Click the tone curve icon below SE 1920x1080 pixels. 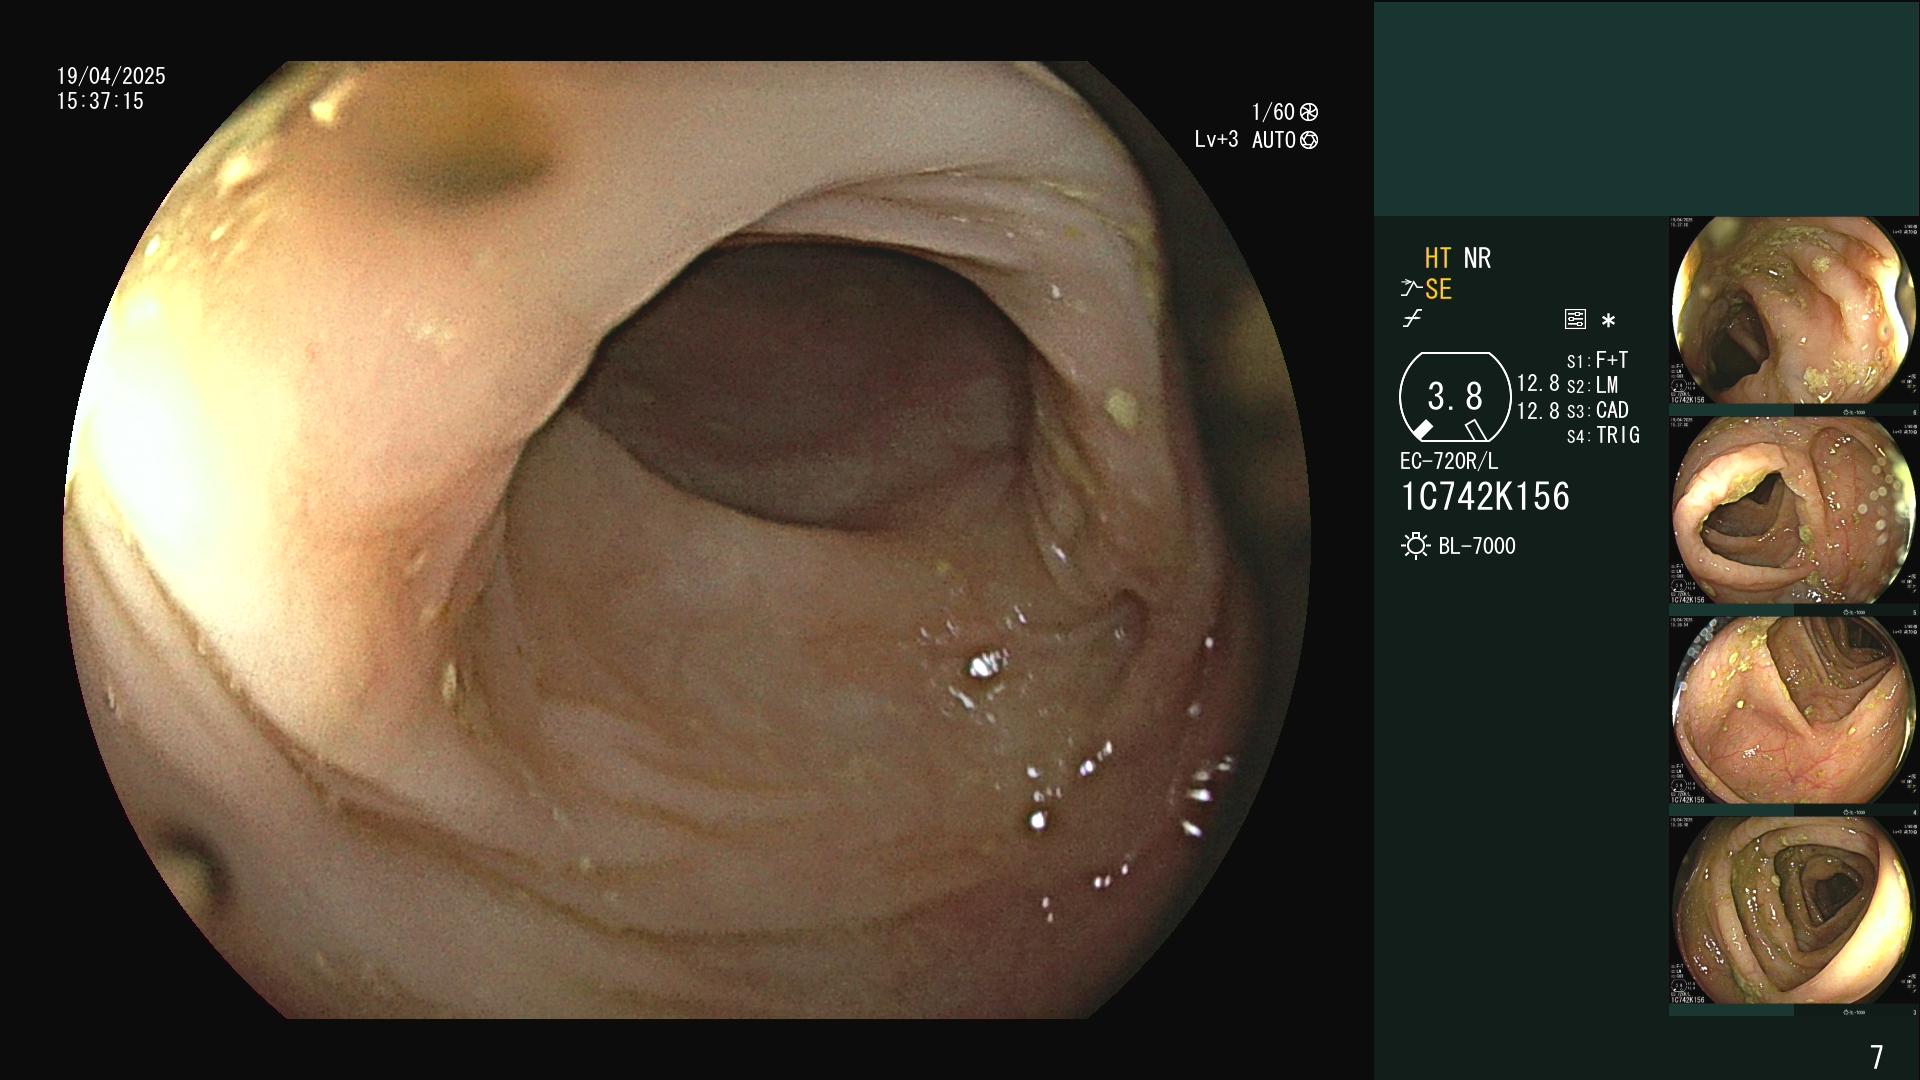pyautogui.click(x=1412, y=319)
